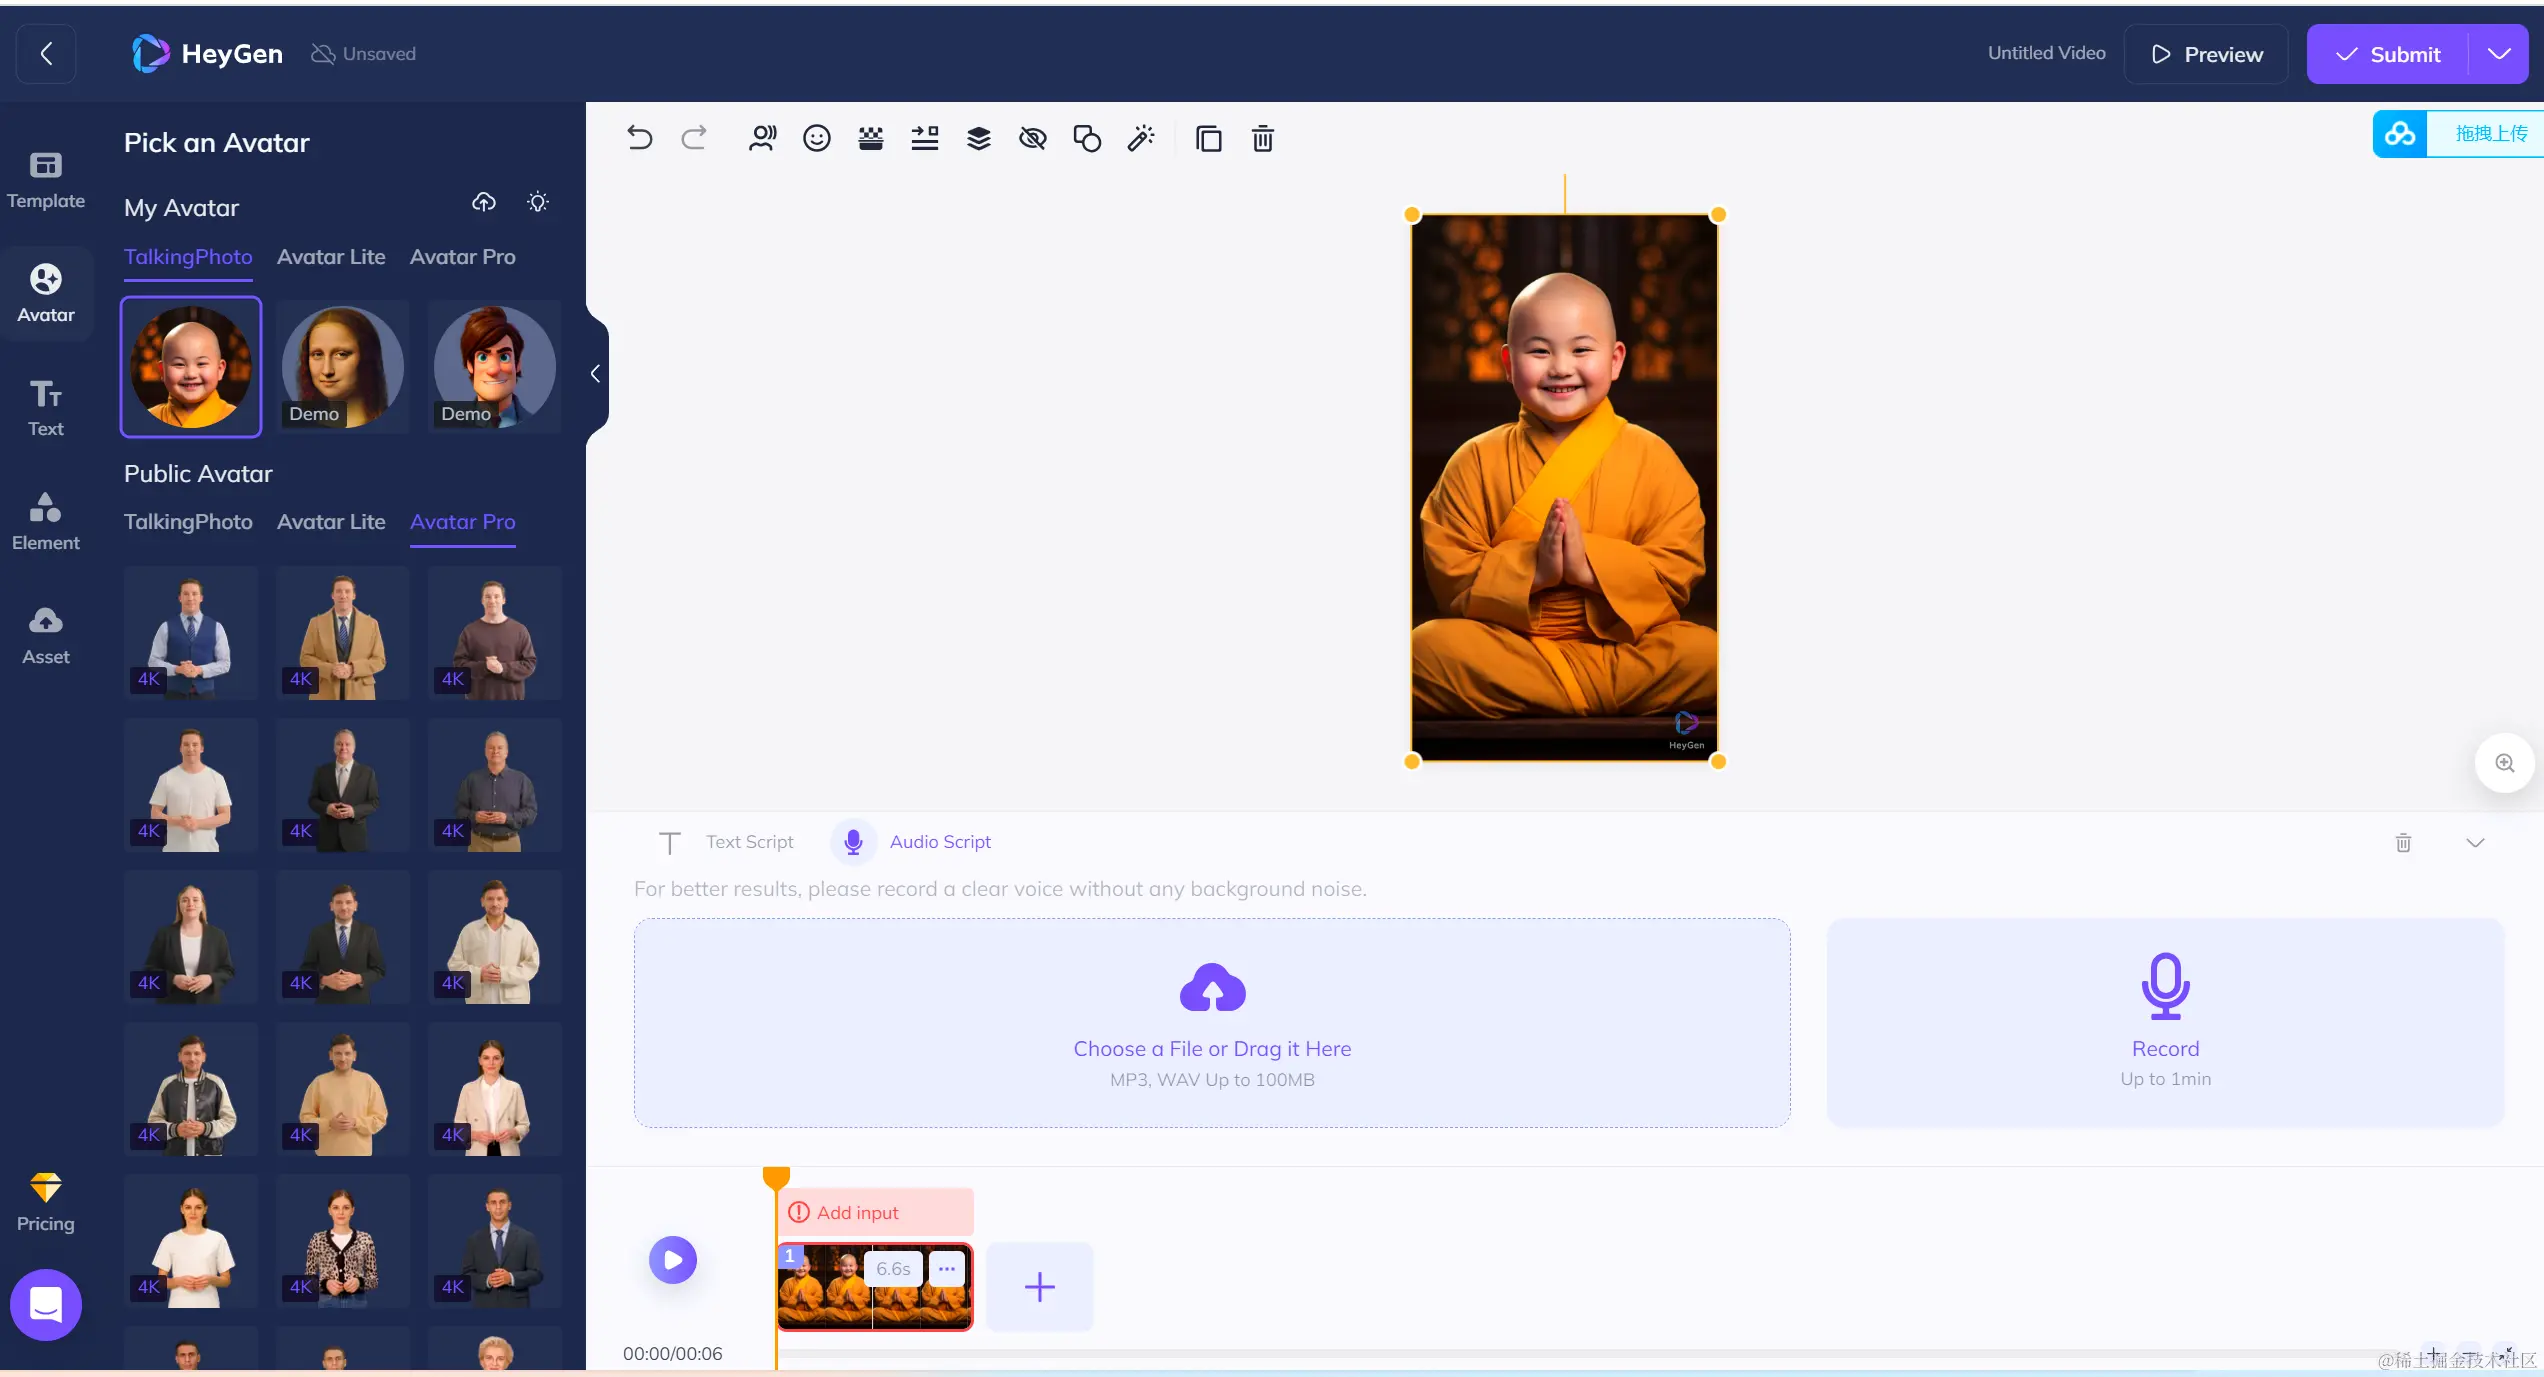Collapse the script panel chevron

[x=2474, y=843]
